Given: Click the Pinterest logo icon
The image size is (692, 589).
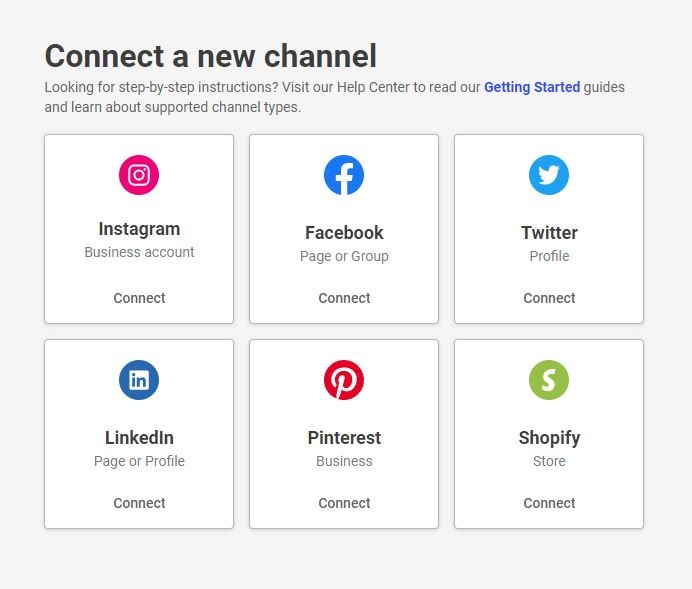Looking at the screenshot, I should (x=344, y=380).
